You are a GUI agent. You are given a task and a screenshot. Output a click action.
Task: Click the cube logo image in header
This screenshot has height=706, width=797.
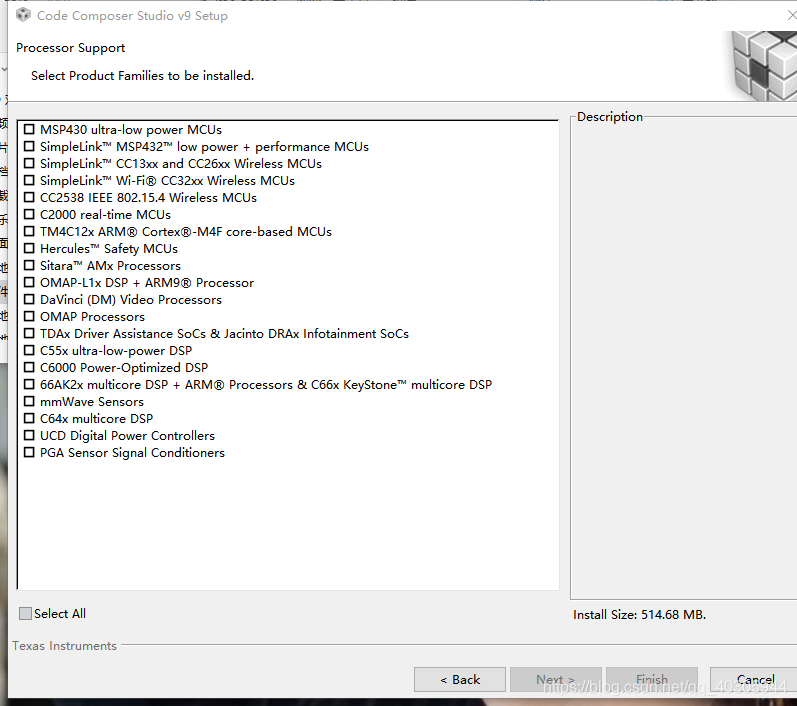point(762,65)
